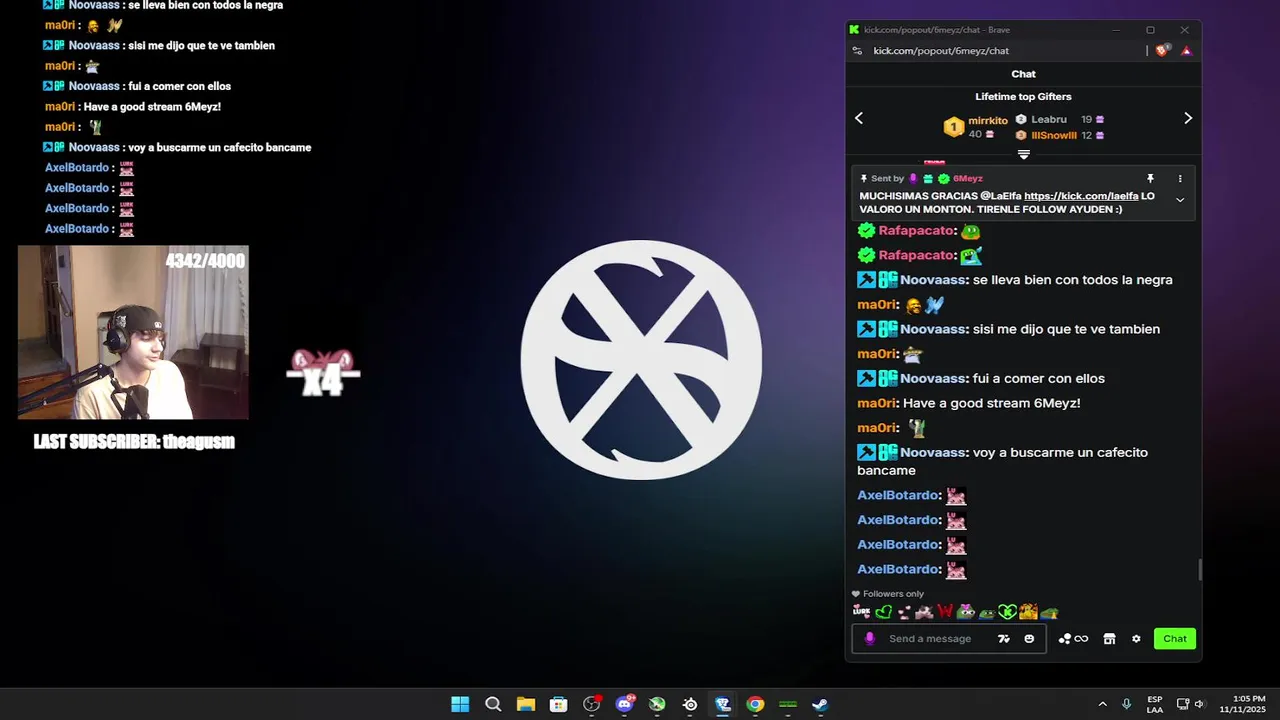Image resolution: width=1280 pixels, height=720 pixels.
Task: Open taskbar Search
Action: pos(493,704)
